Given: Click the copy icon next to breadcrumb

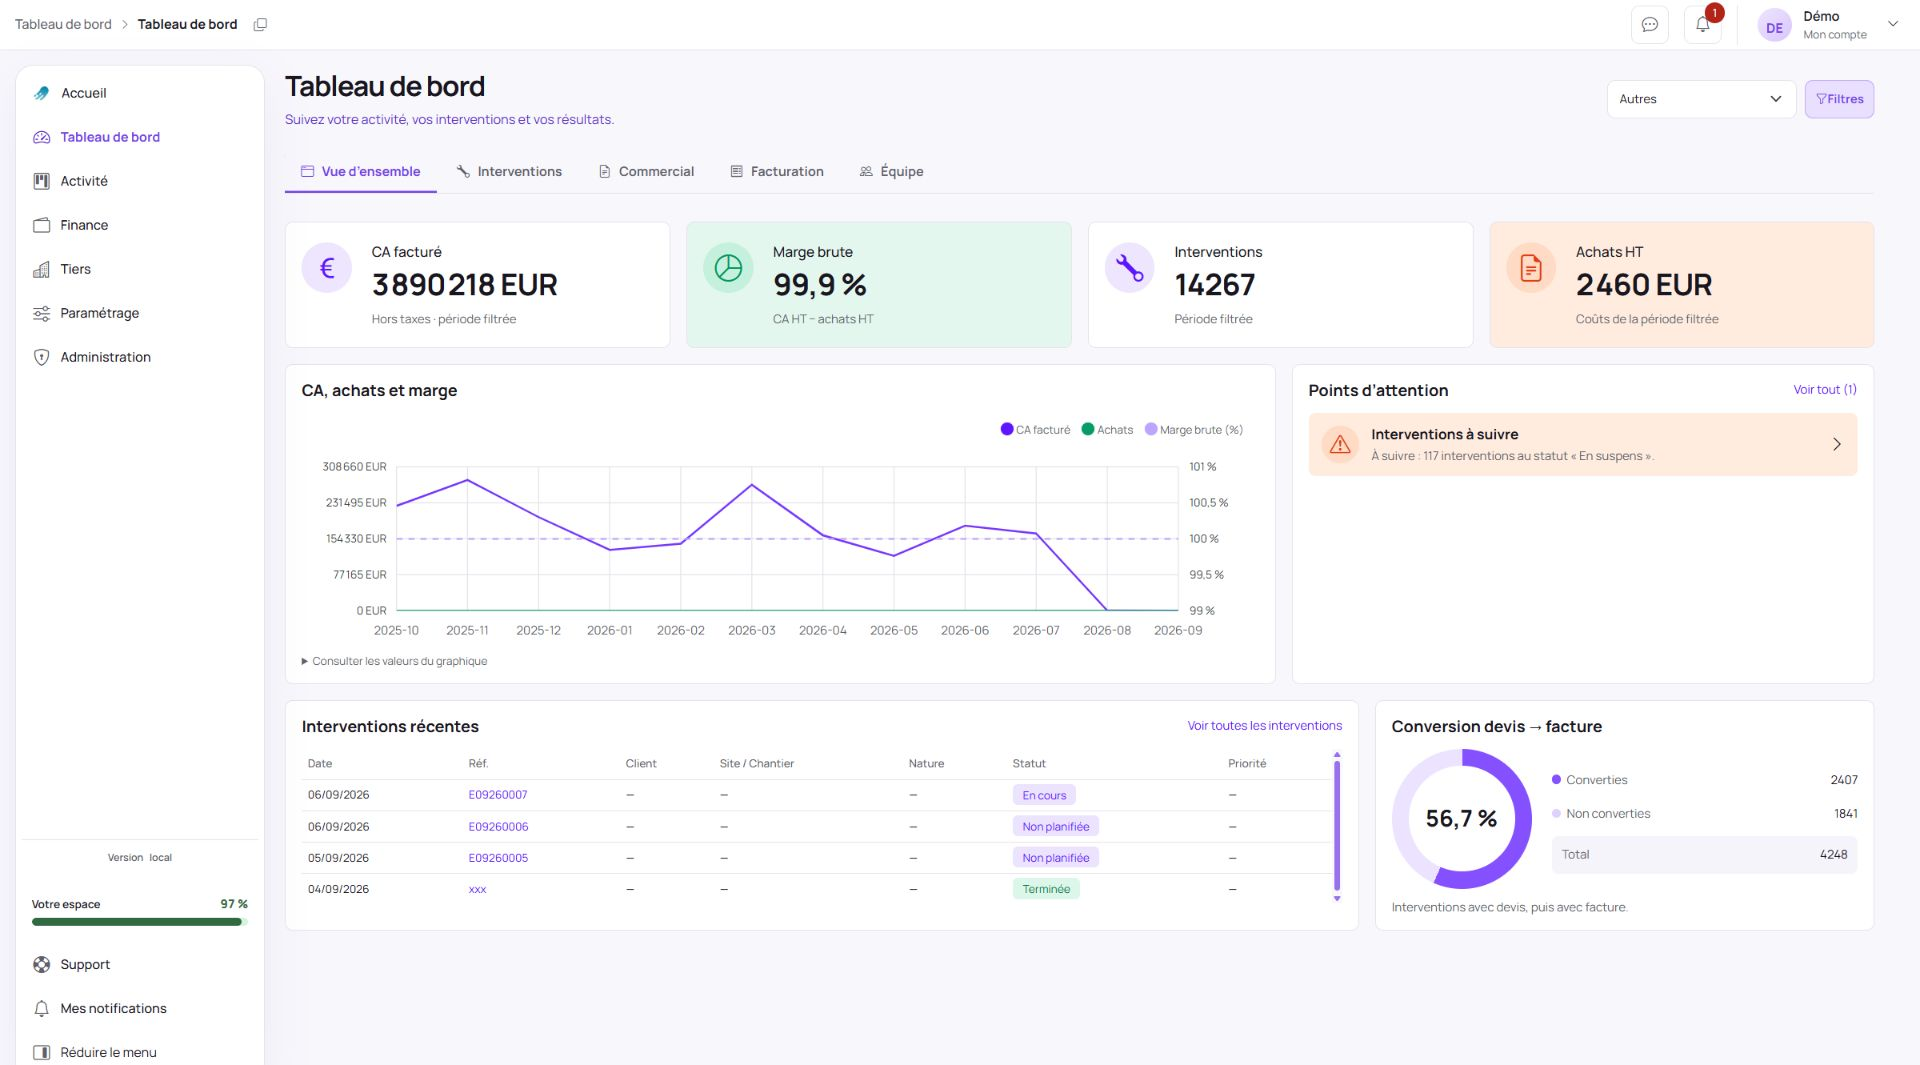Looking at the screenshot, I should click(x=260, y=24).
